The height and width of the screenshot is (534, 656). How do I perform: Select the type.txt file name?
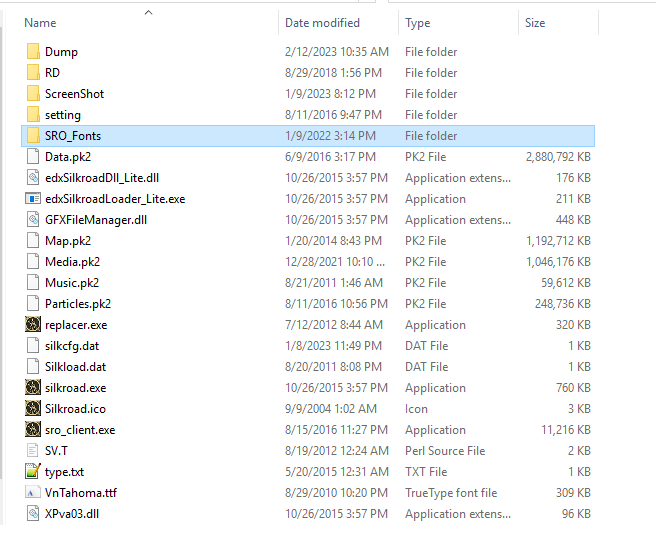pyautogui.click(x=64, y=471)
